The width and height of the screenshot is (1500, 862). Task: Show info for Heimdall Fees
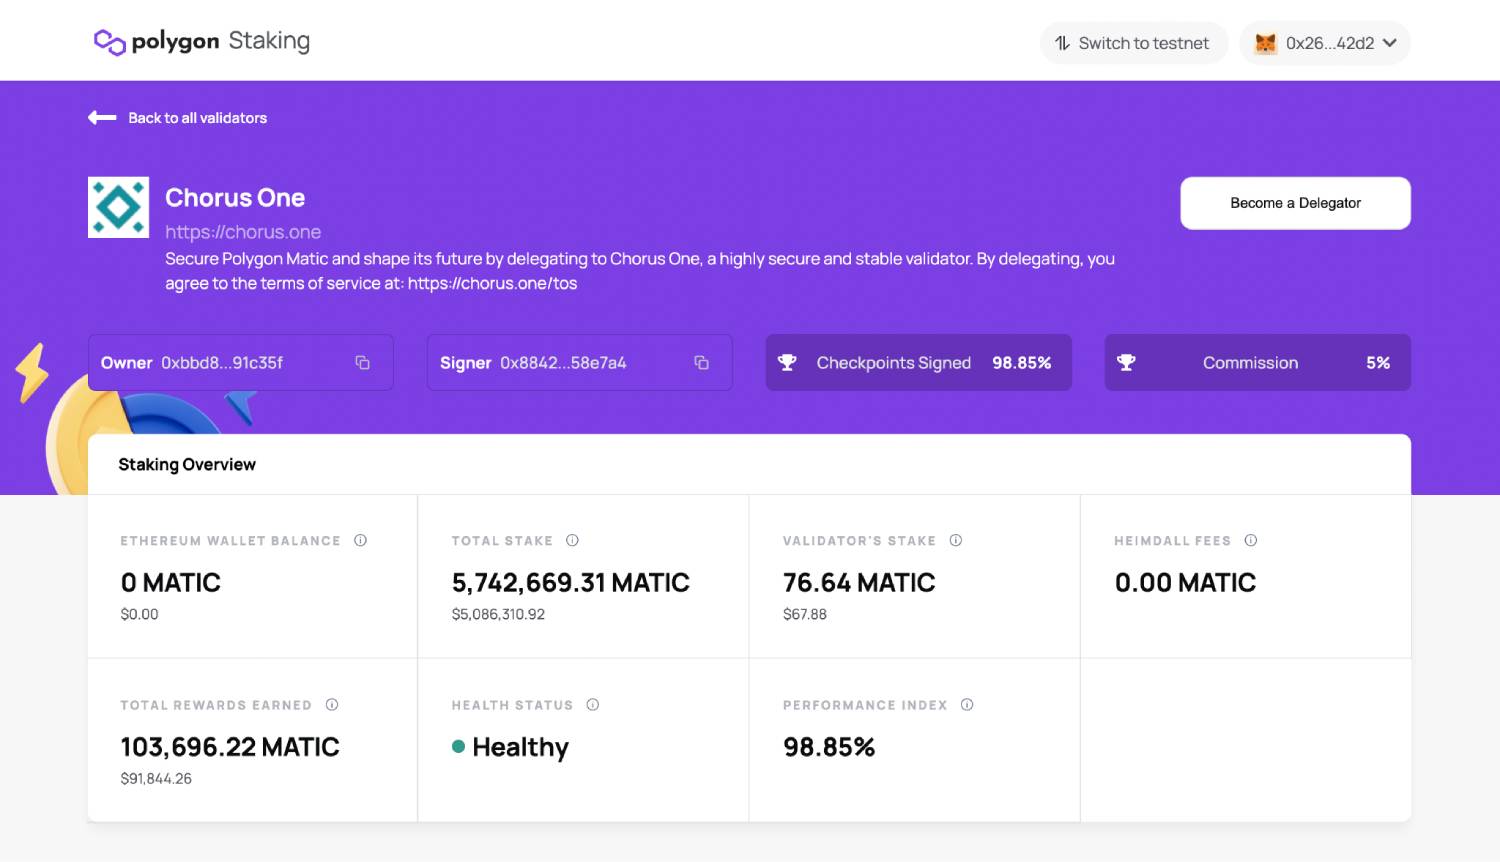pos(1251,541)
